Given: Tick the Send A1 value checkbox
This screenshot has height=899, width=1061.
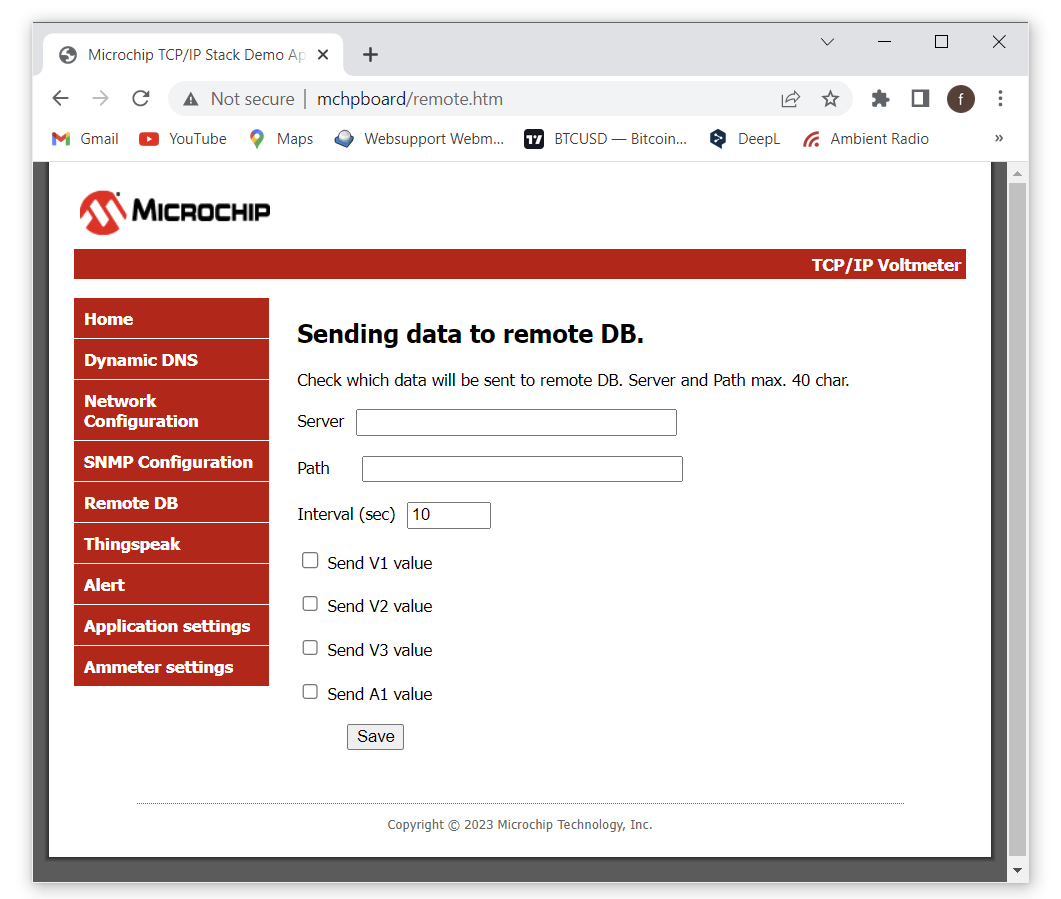Looking at the screenshot, I should [x=310, y=692].
